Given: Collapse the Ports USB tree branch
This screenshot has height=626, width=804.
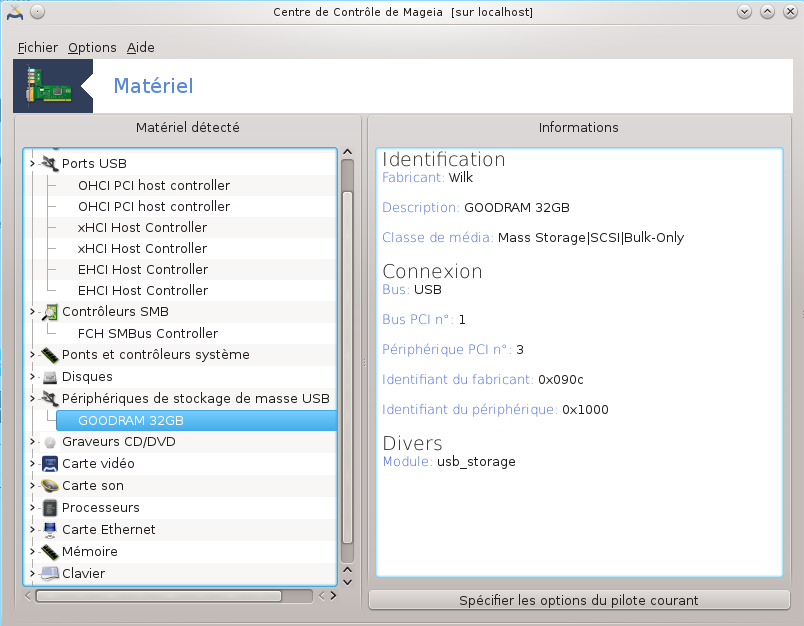Looking at the screenshot, I should 33,163.
